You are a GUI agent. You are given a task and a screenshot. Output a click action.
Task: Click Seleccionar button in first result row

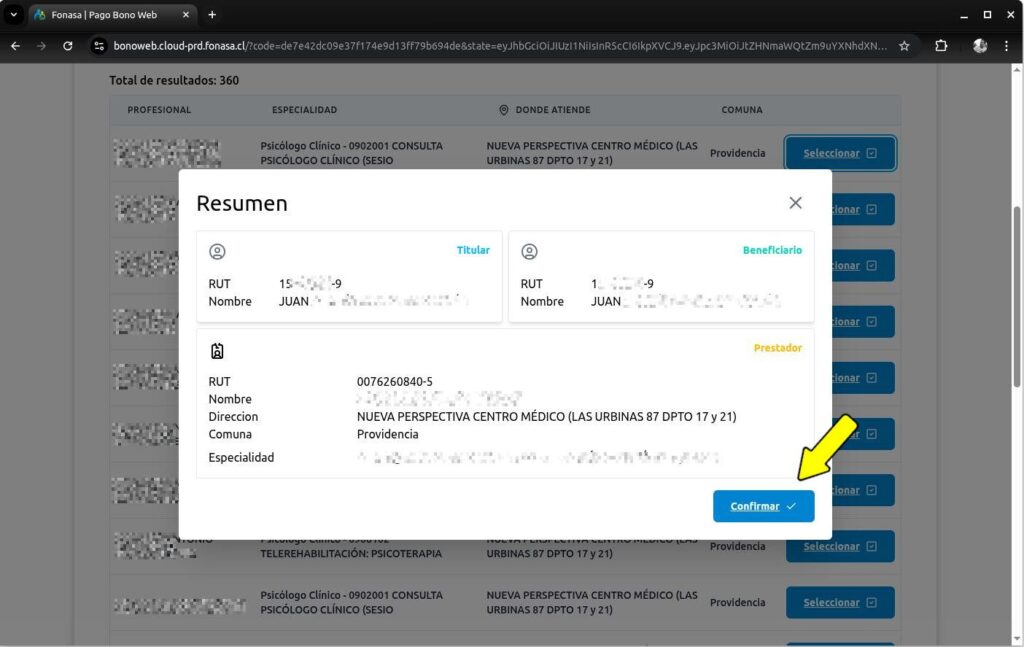[840, 153]
